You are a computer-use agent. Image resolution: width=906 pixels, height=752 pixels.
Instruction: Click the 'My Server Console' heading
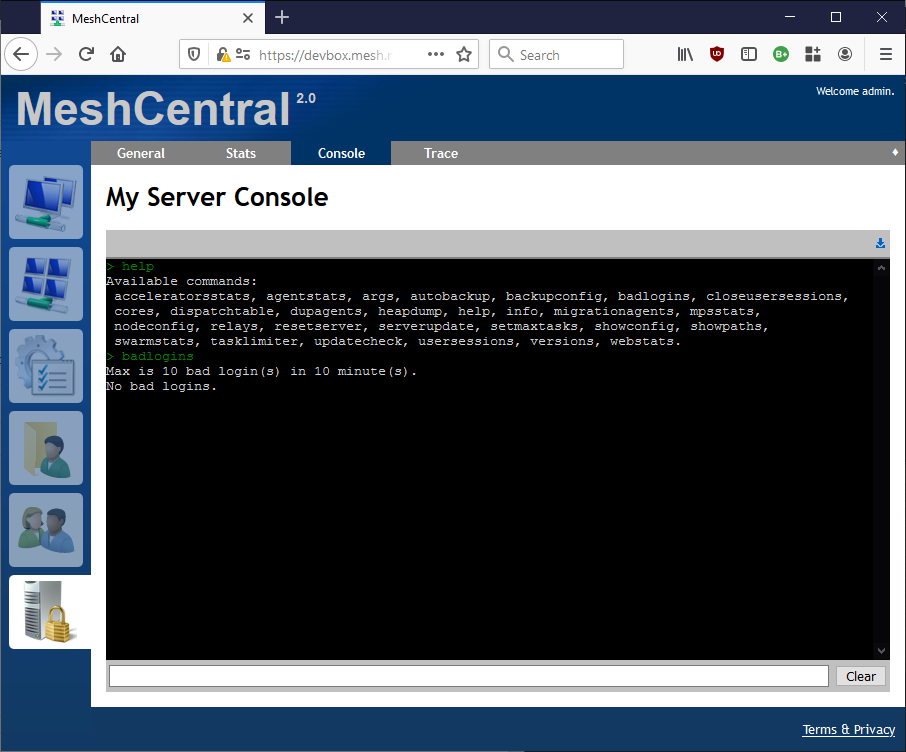pyautogui.click(x=217, y=197)
